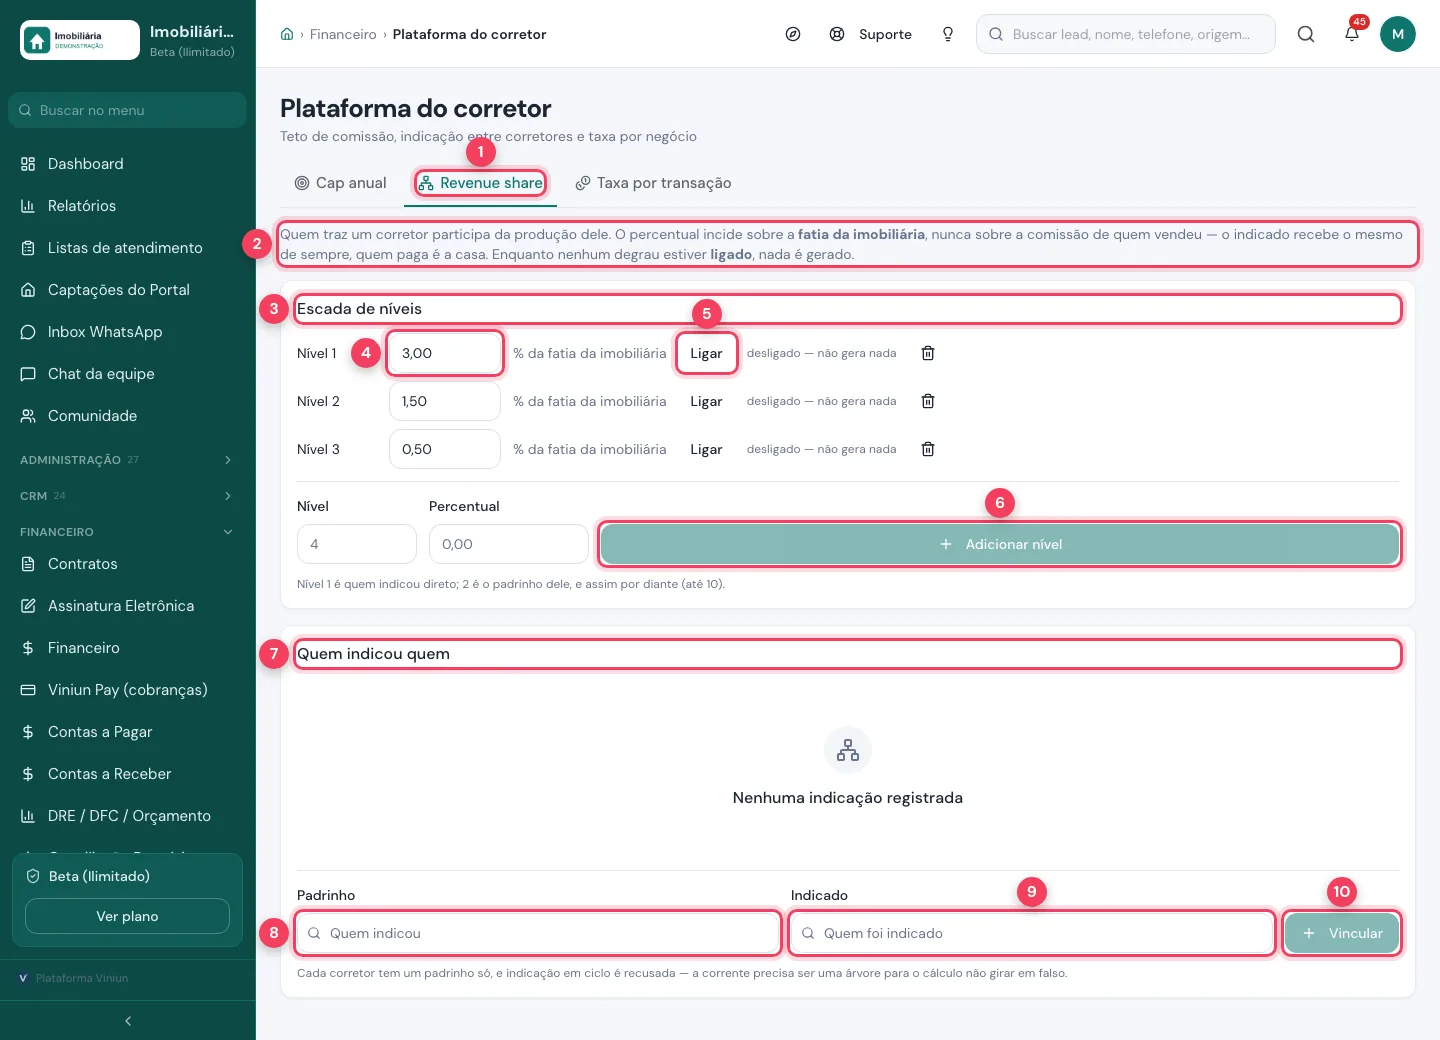Click the Adicionar nível button

click(1000, 544)
